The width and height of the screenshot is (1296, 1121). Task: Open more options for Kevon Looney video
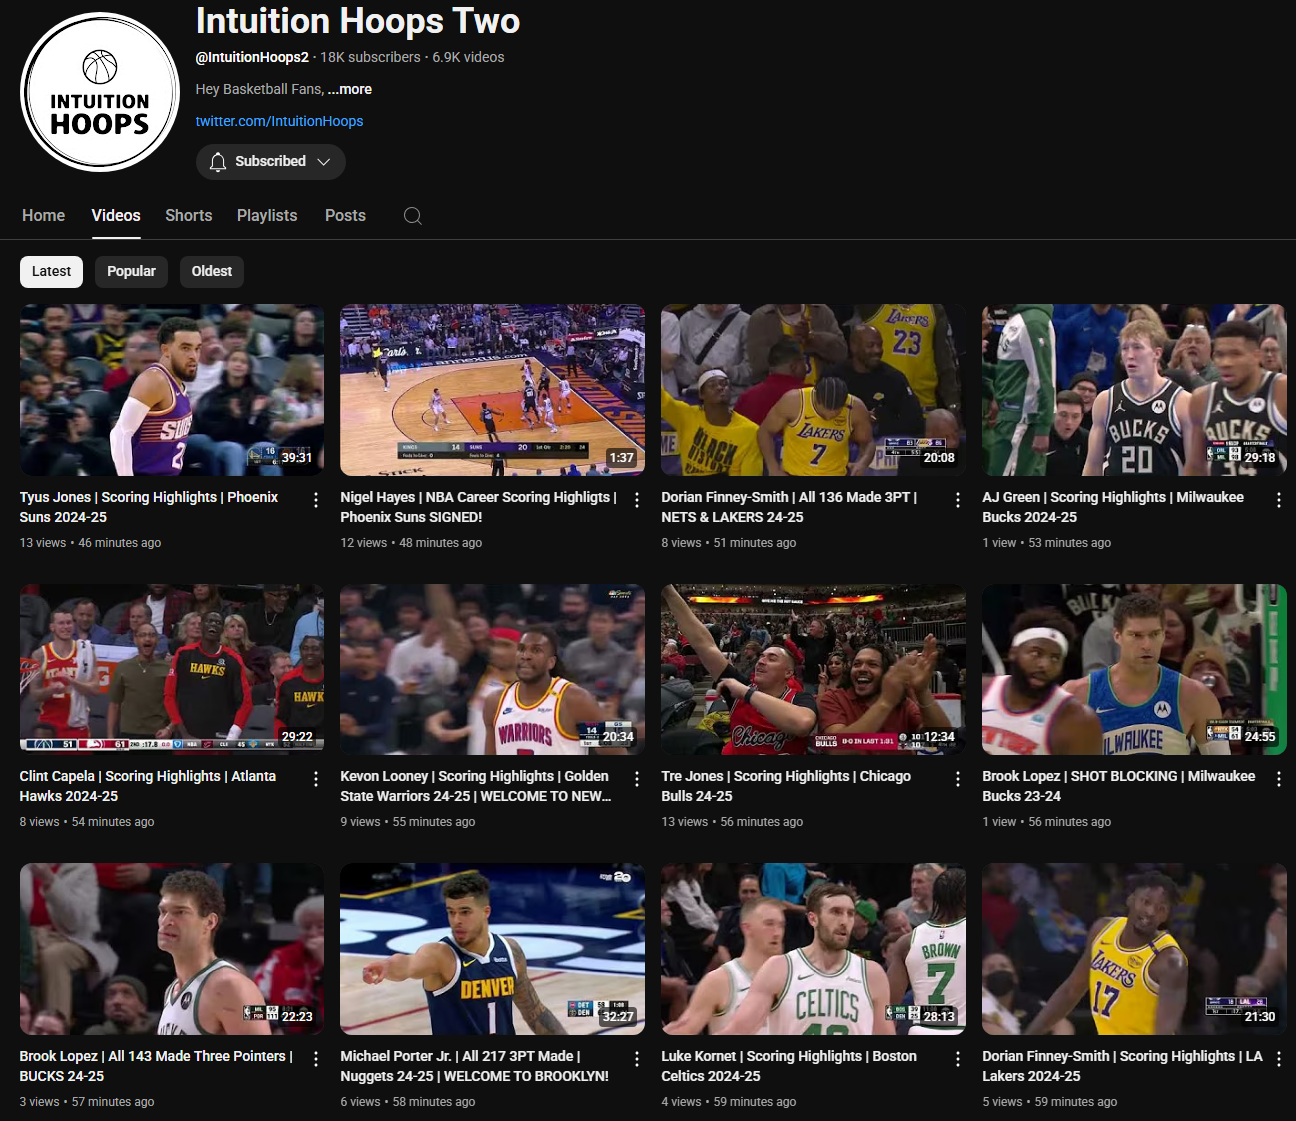637,779
